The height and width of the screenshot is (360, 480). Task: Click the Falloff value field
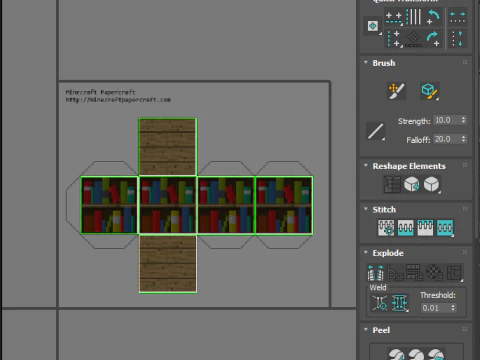(x=447, y=139)
